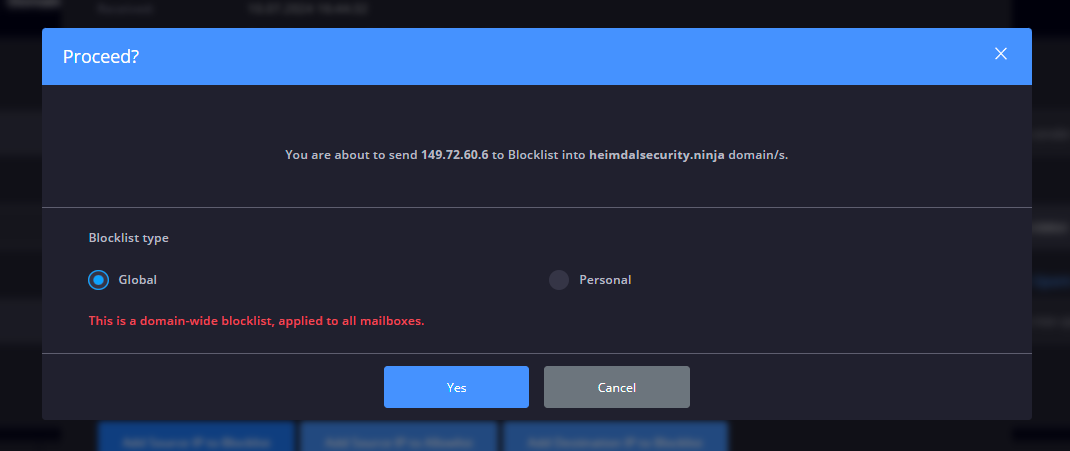
Task: Click the blurred last blue button behind dialog
Action: [616, 437]
